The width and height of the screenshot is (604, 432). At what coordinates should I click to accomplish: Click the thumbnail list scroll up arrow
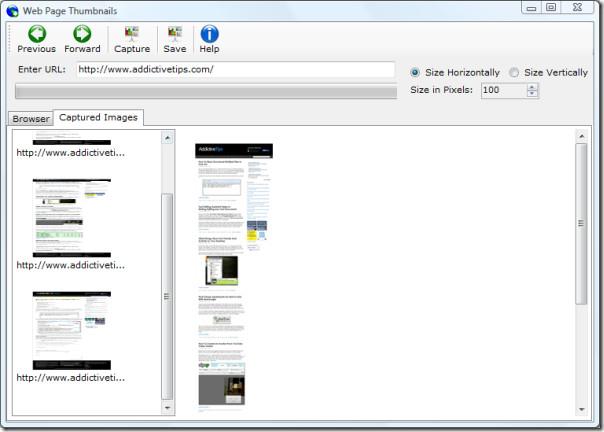167,138
